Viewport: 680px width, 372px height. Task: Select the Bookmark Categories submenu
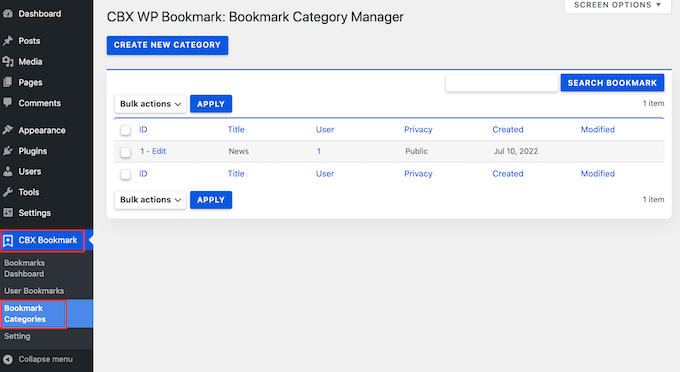25,314
